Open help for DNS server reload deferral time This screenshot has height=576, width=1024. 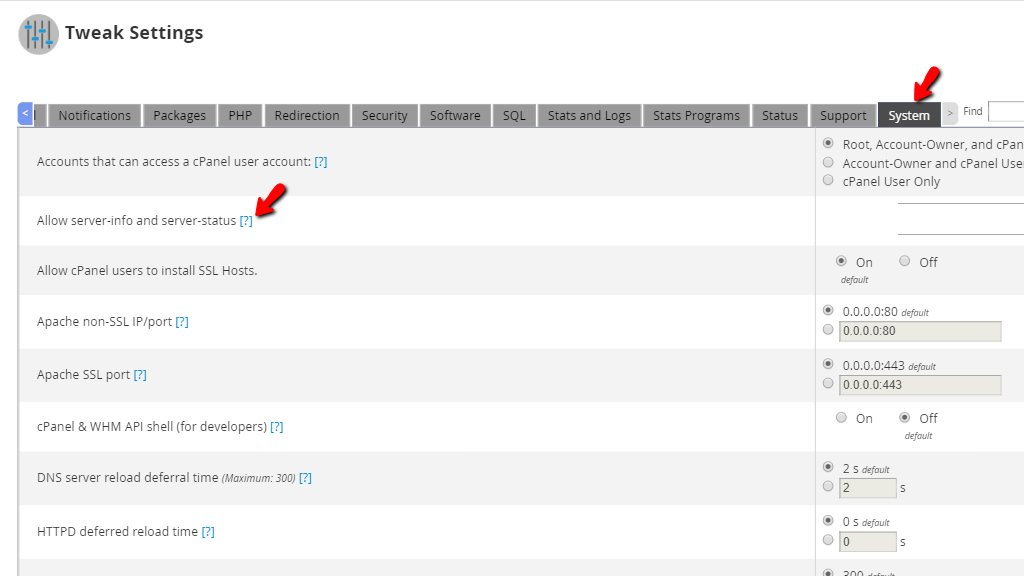point(306,478)
